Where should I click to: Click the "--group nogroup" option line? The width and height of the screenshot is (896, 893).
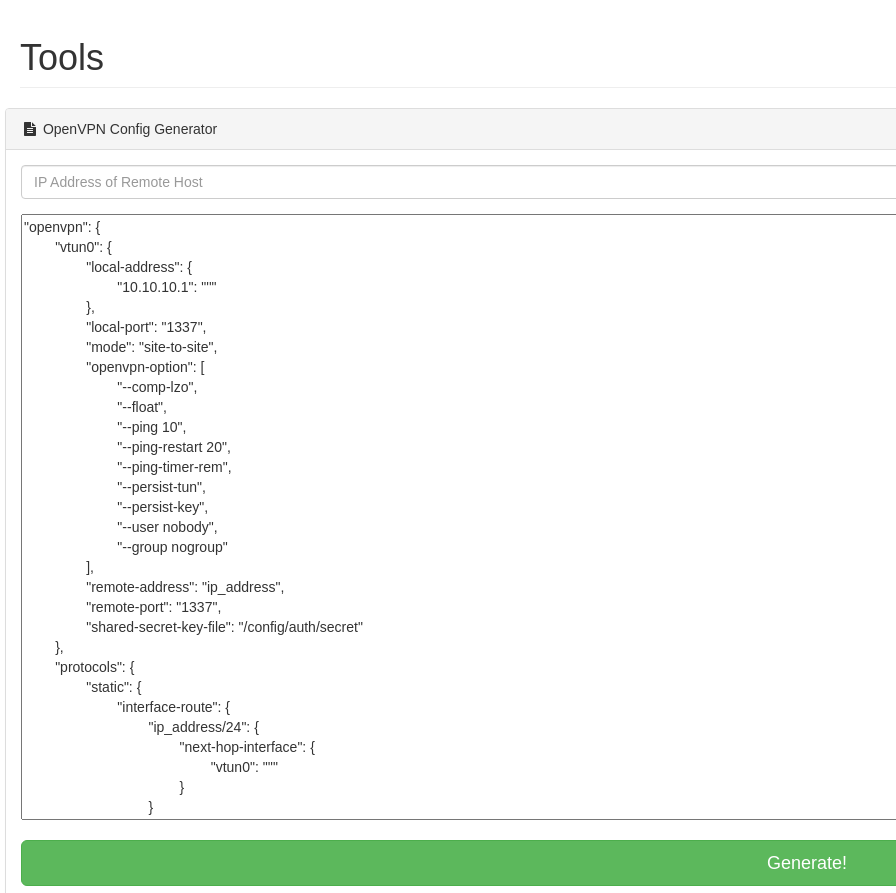pyautogui.click(x=172, y=547)
